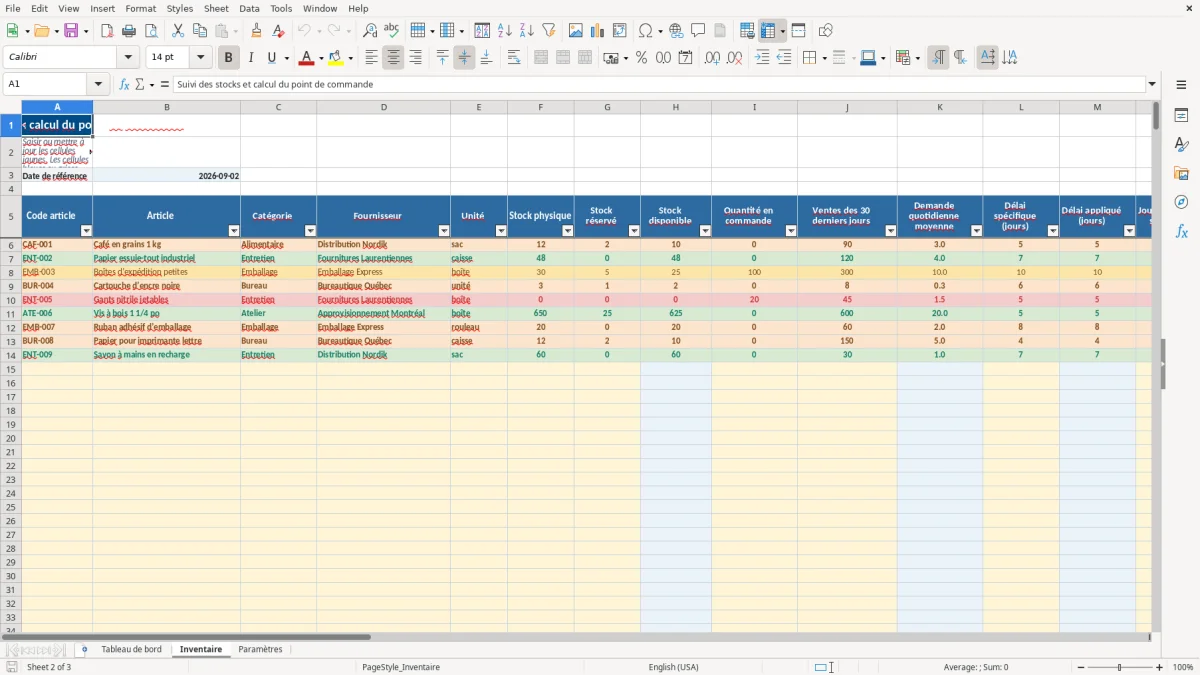Open Font Color dropdown arrow
1200x675 pixels.
(x=321, y=58)
